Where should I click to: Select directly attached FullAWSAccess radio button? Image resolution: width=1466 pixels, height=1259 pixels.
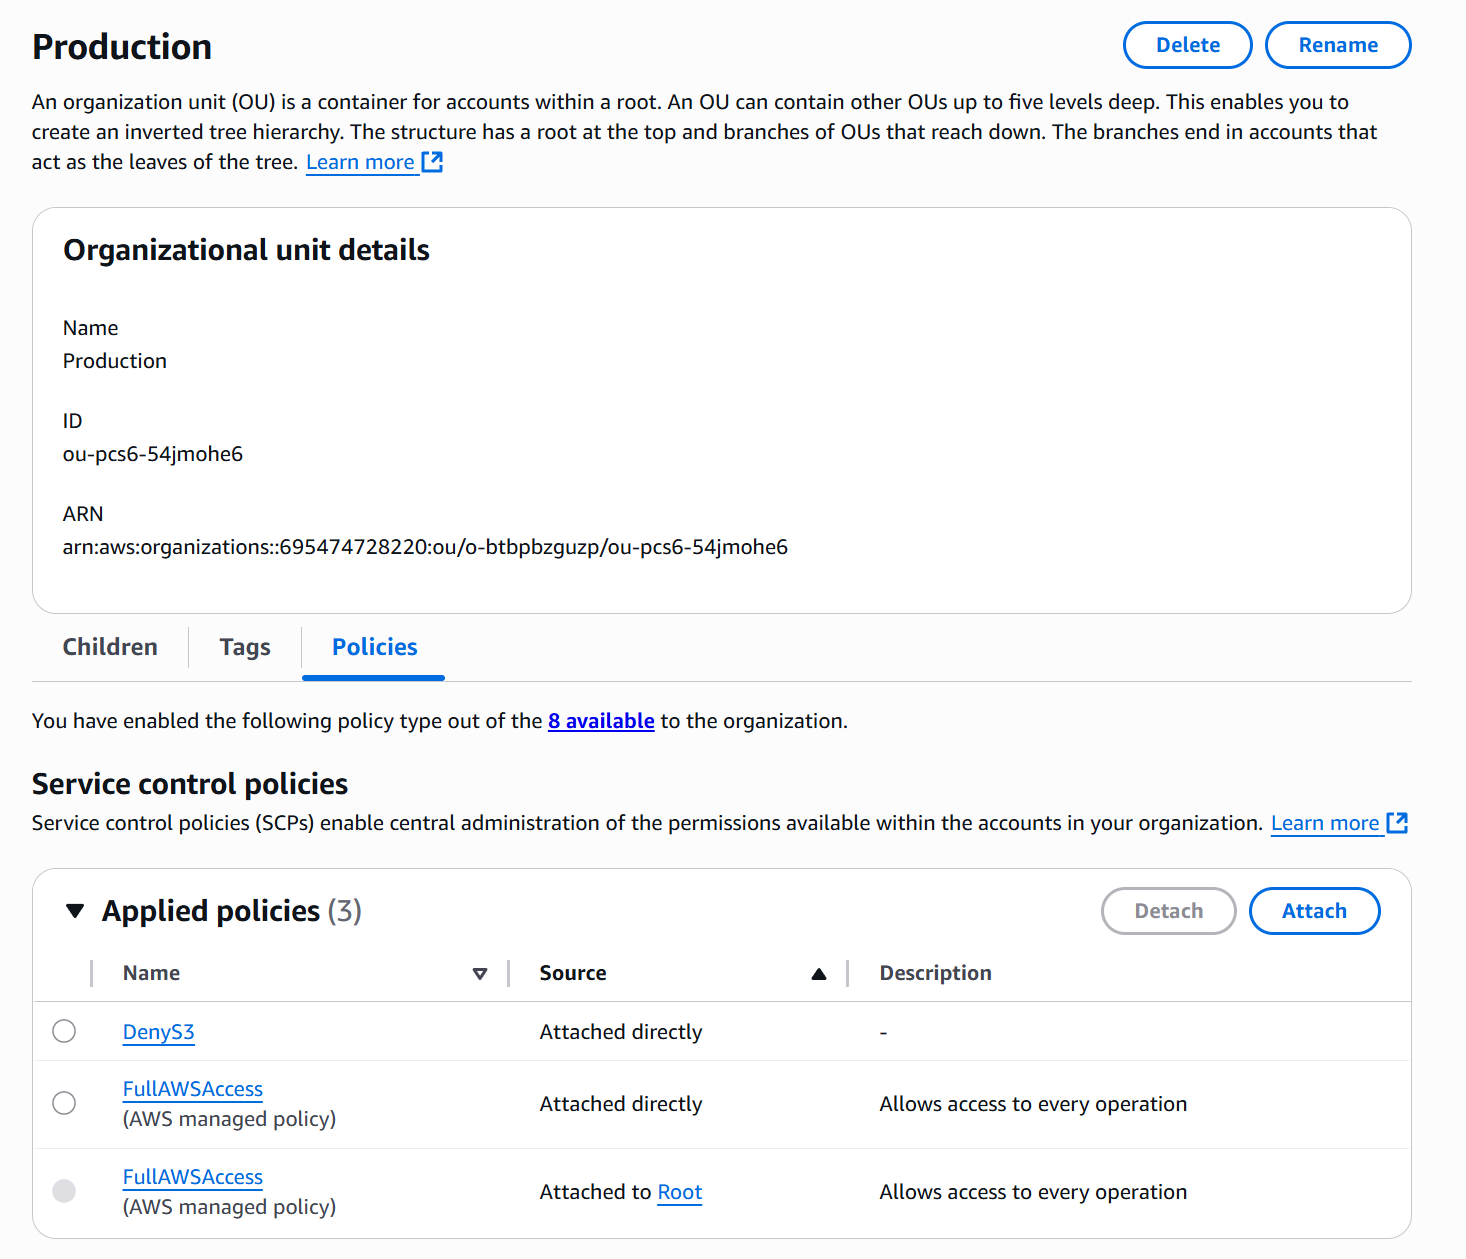click(x=64, y=1103)
